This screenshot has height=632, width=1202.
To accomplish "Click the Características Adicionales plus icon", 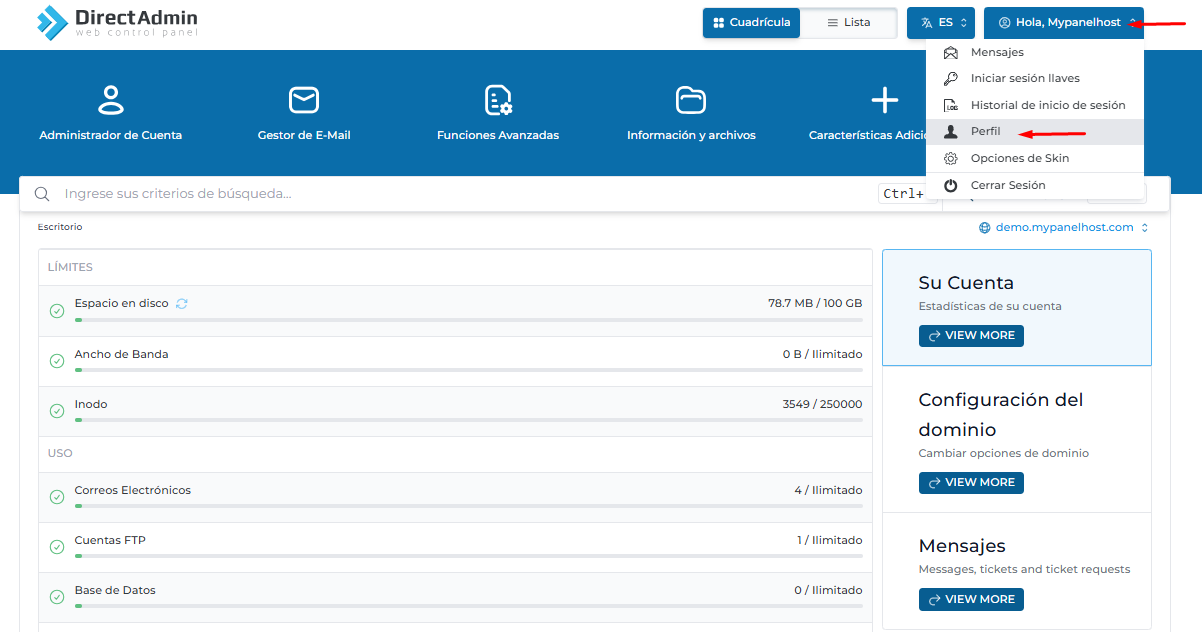I will click(x=884, y=100).
